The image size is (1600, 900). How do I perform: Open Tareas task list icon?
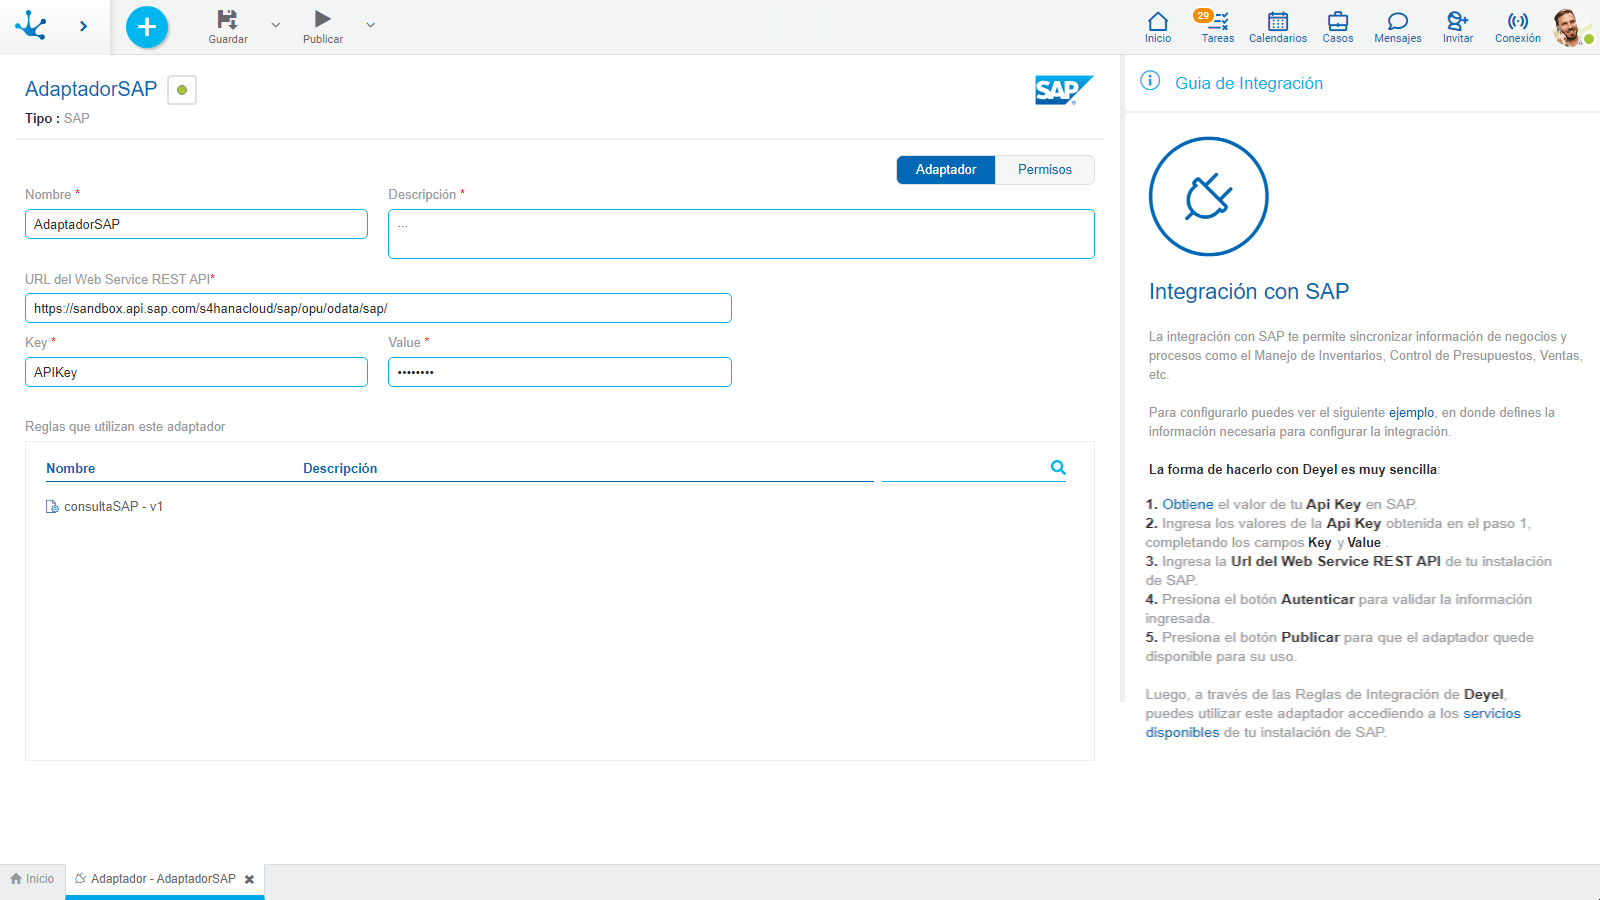click(1220, 21)
